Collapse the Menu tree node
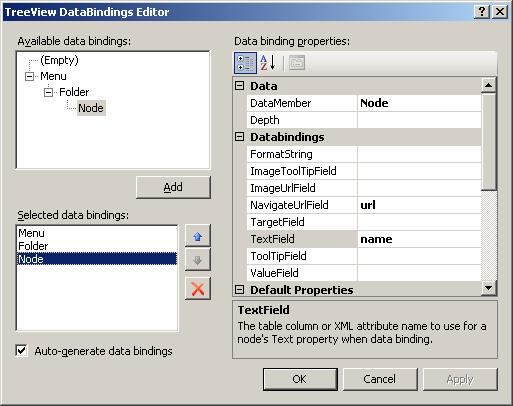 [29, 76]
